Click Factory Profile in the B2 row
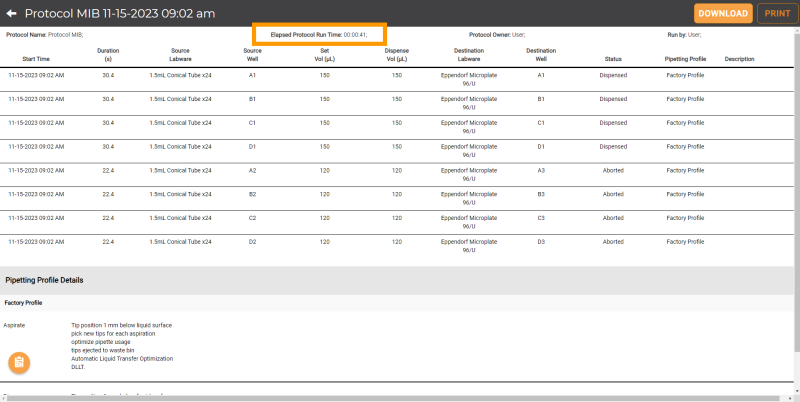This screenshot has height=402, width=800. click(685, 194)
